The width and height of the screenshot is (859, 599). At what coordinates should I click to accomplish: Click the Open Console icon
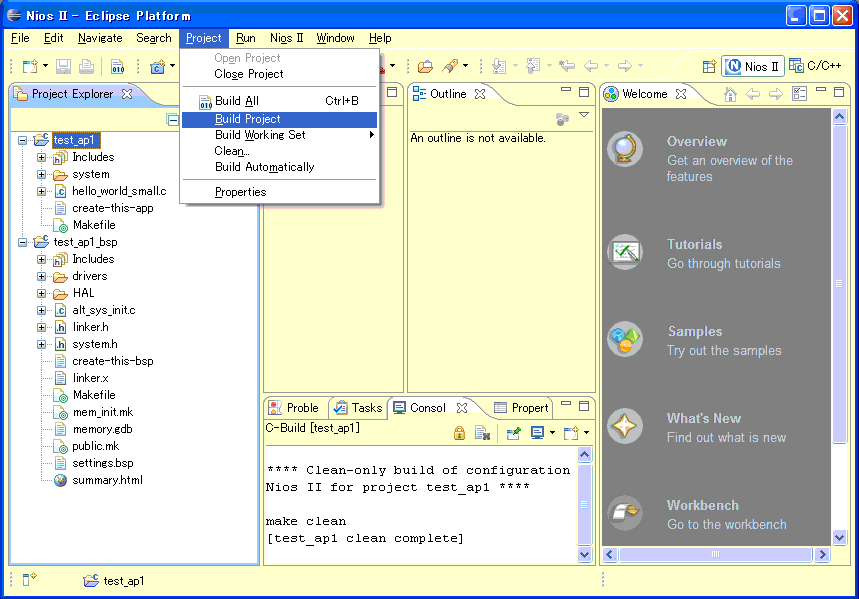tap(571, 433)
